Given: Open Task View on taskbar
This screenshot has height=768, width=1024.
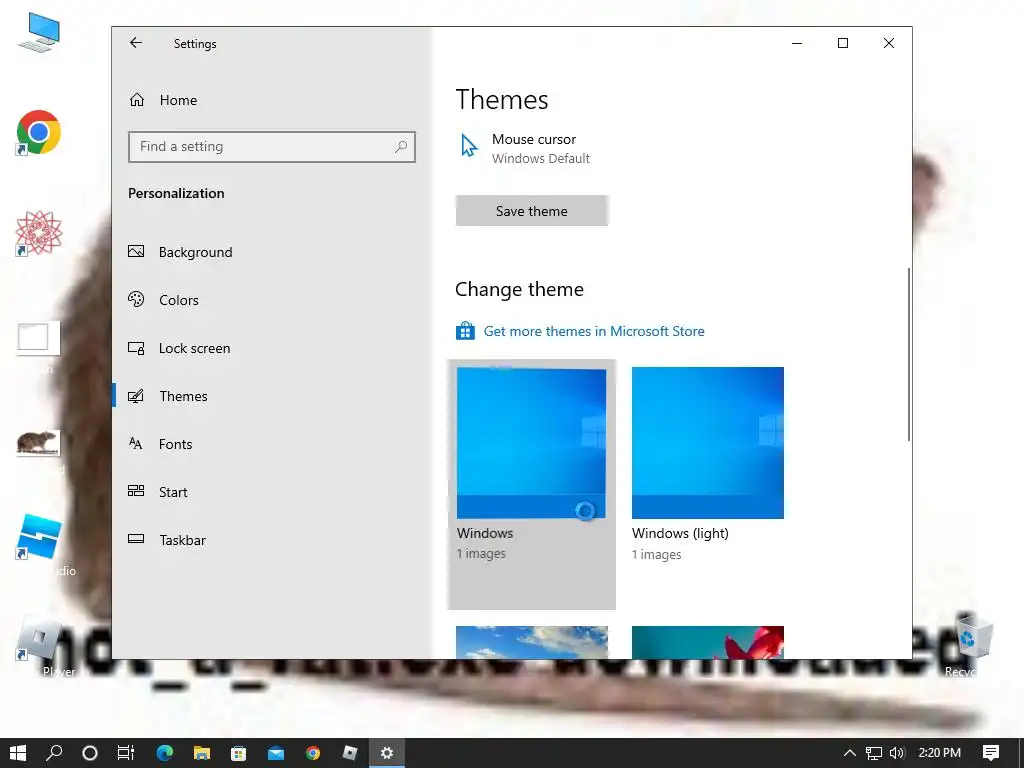Looking at the screenshot, I should pos(125,753).
